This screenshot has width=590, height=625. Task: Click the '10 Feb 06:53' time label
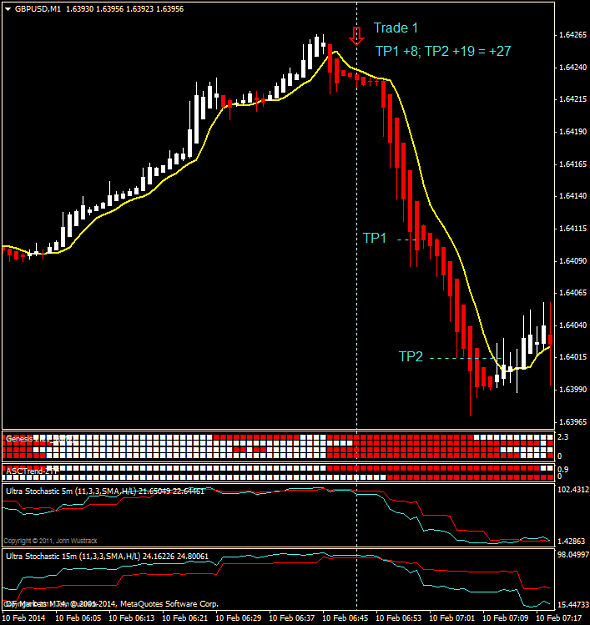pos(398,618)
